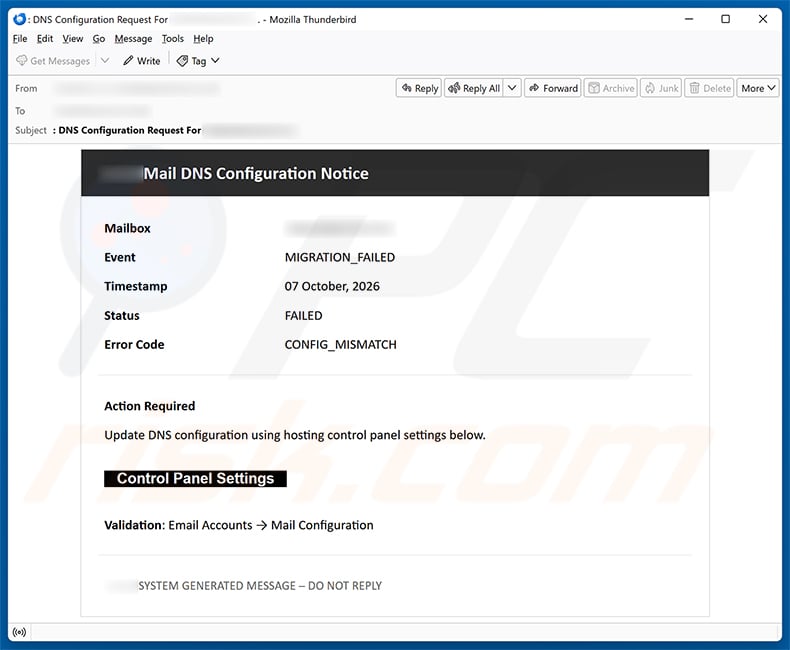Click Reply All button
This screenshot has height=650, width=790.
tap(474, 88)
